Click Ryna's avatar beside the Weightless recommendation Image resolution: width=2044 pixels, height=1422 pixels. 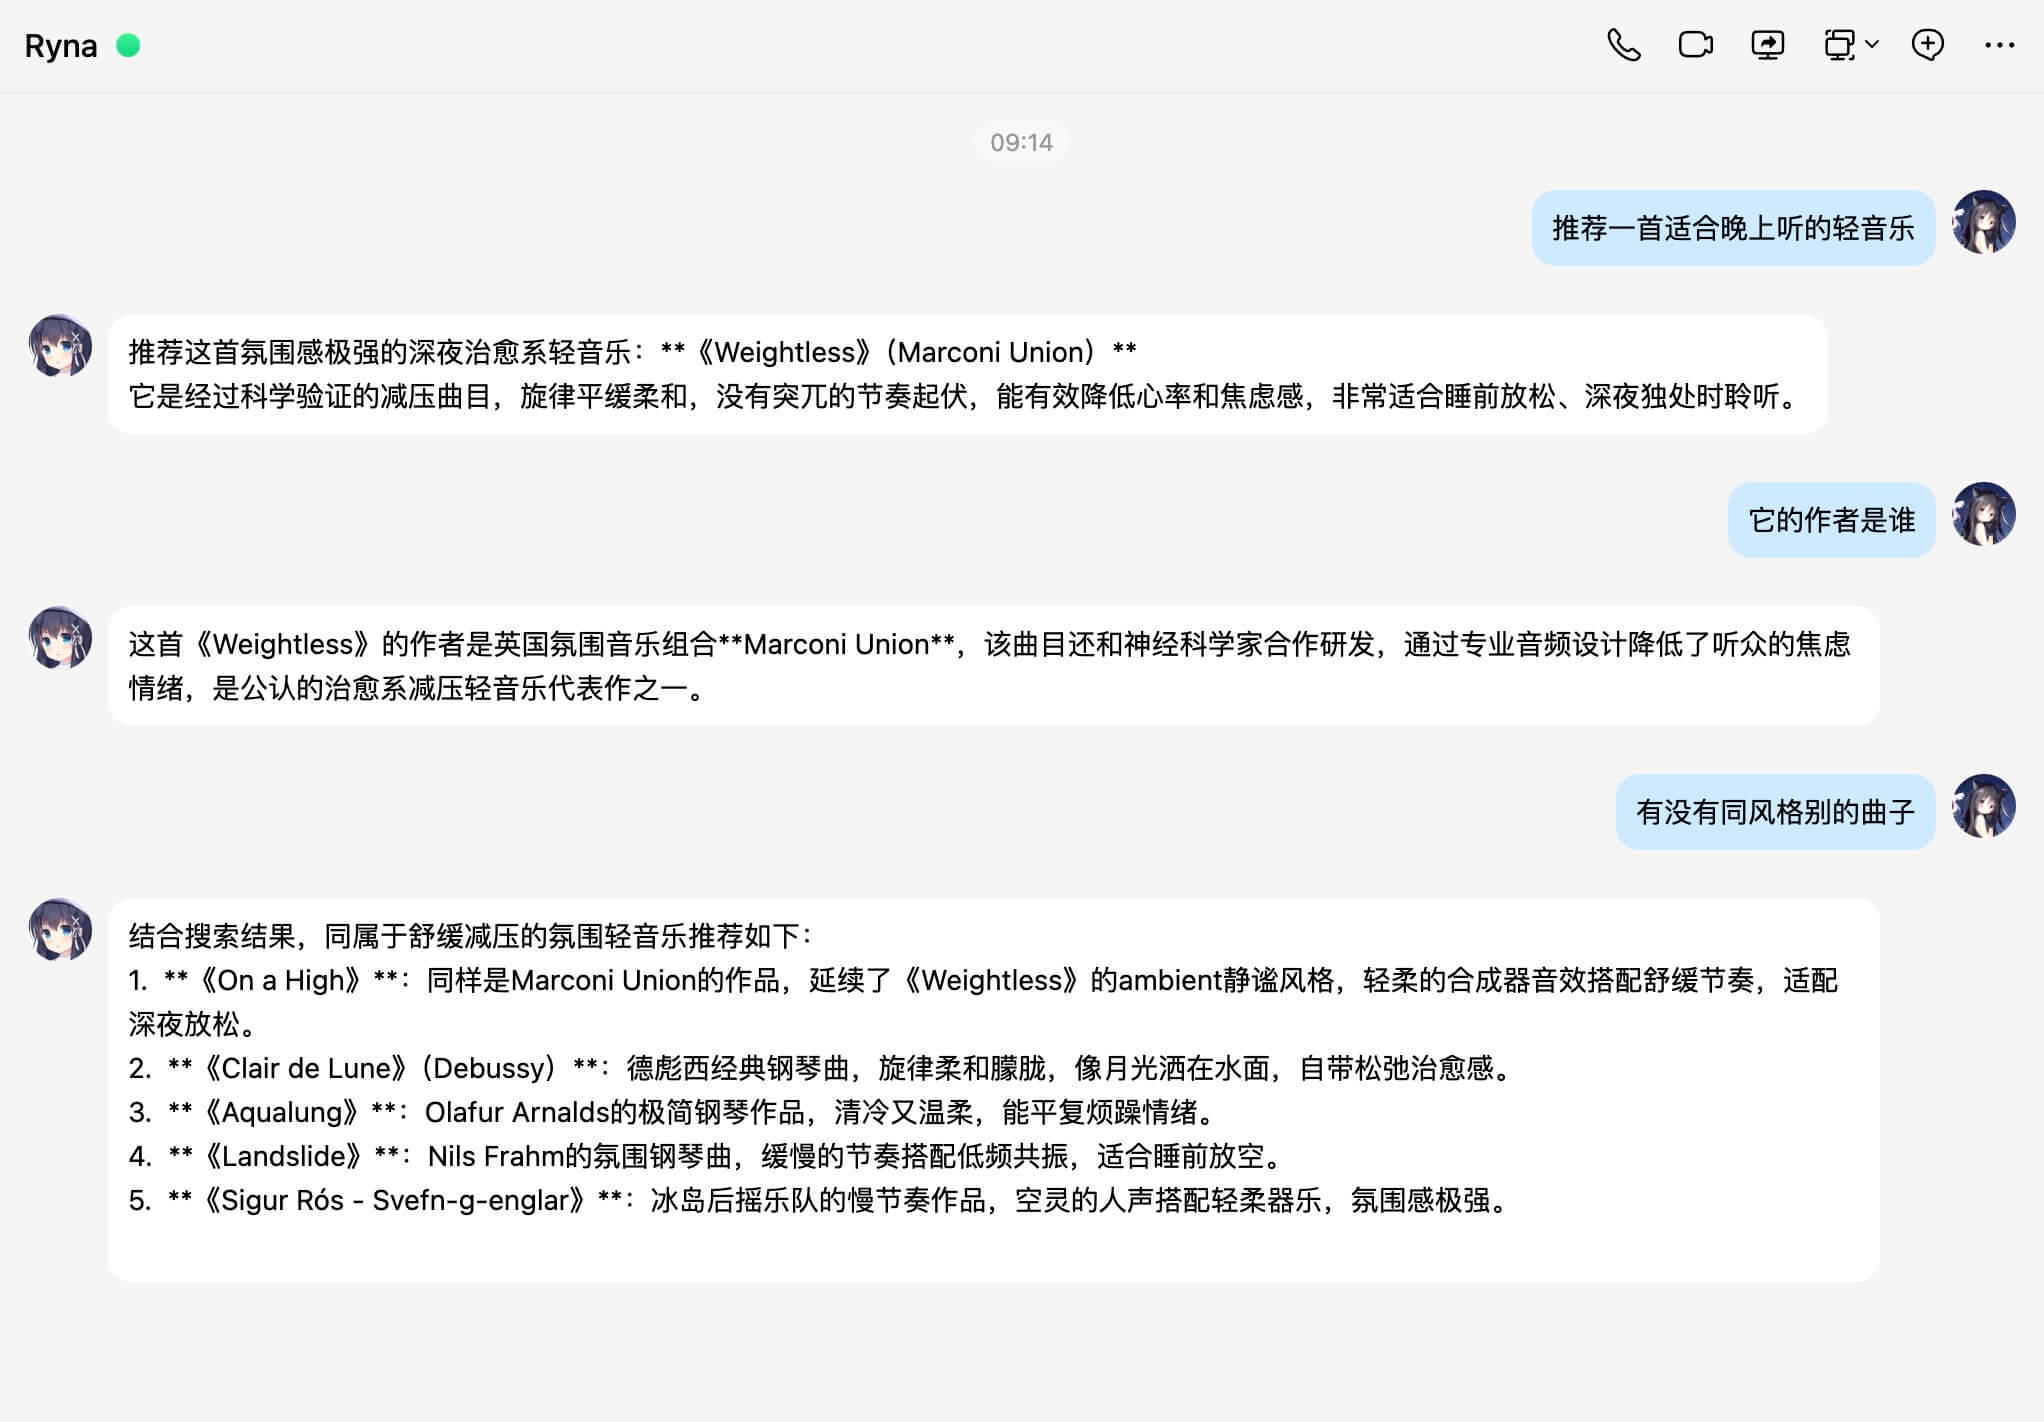tap(60, 346)
